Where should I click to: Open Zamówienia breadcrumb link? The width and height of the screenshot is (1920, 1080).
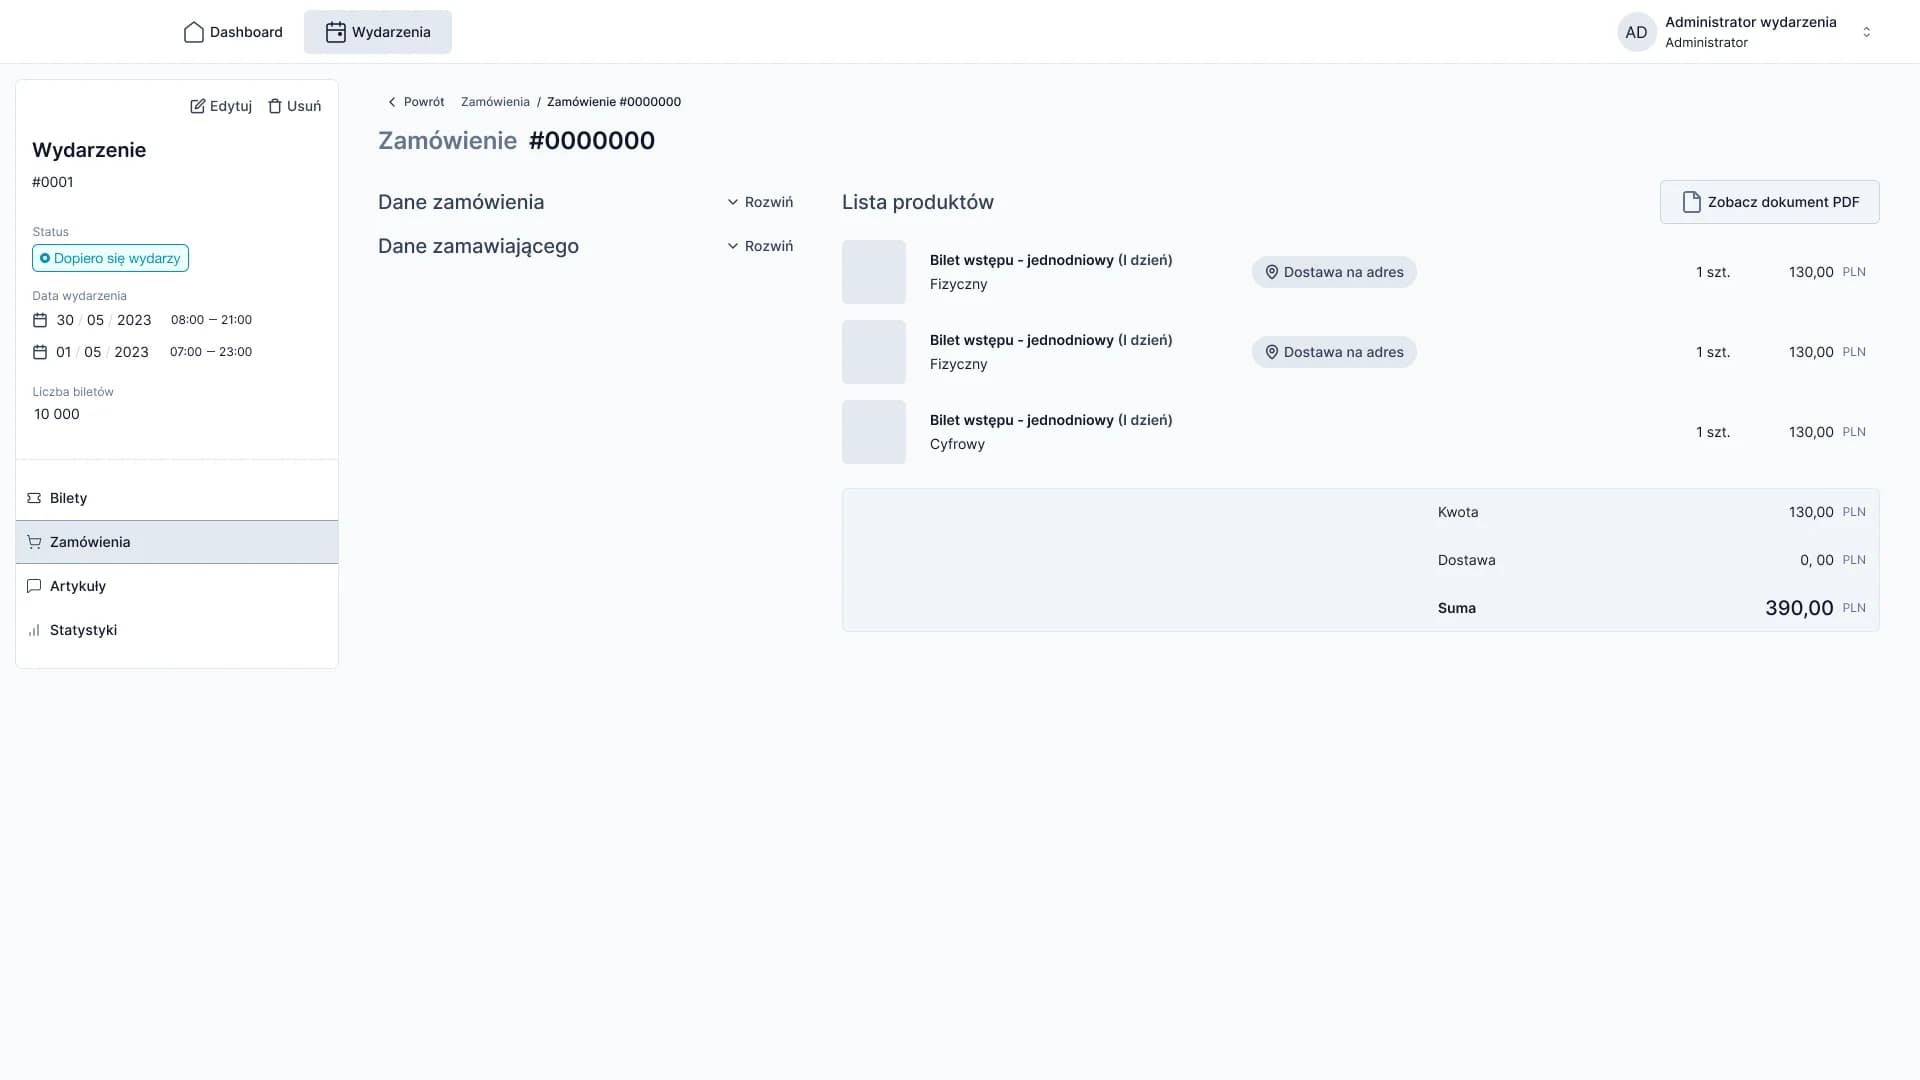coord(495,102)
